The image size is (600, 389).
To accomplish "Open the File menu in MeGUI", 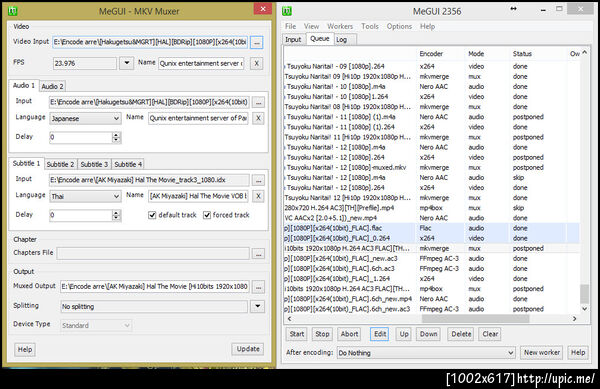I will click(x=290, y=26).
